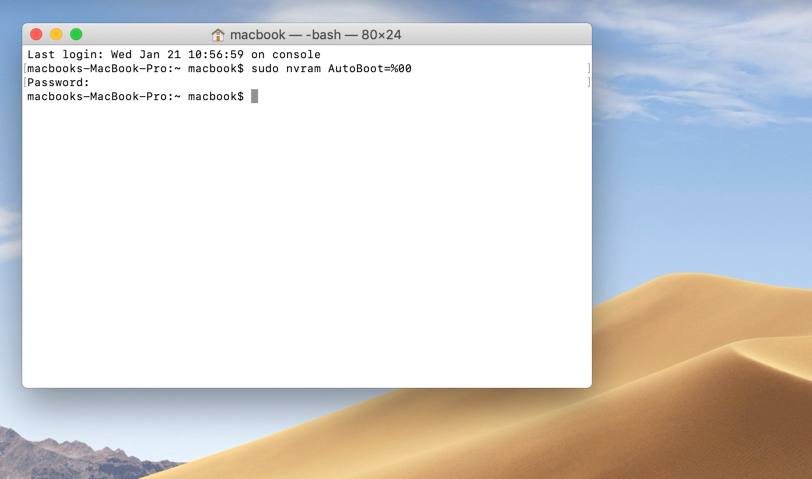Click the left bracket mark beside Password line
812x479 pixels.
tap(25, 82)
